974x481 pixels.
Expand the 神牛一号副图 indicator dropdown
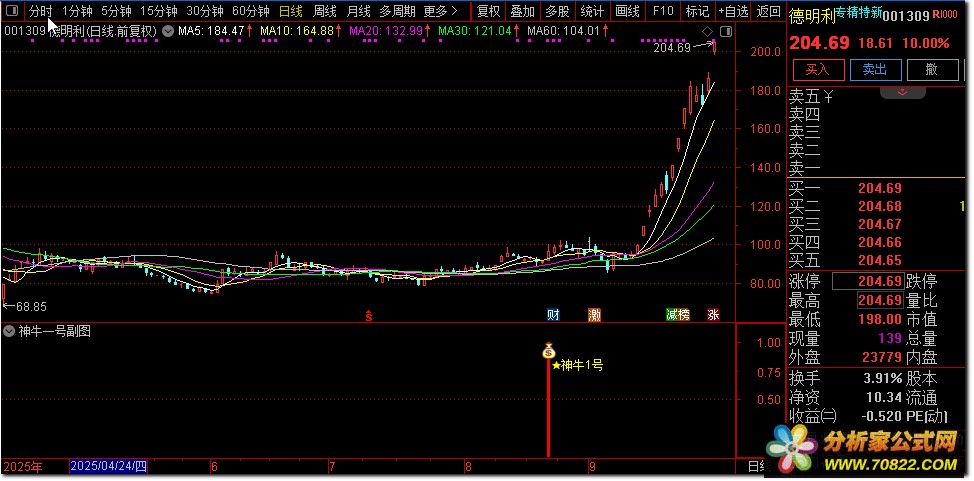9,331
